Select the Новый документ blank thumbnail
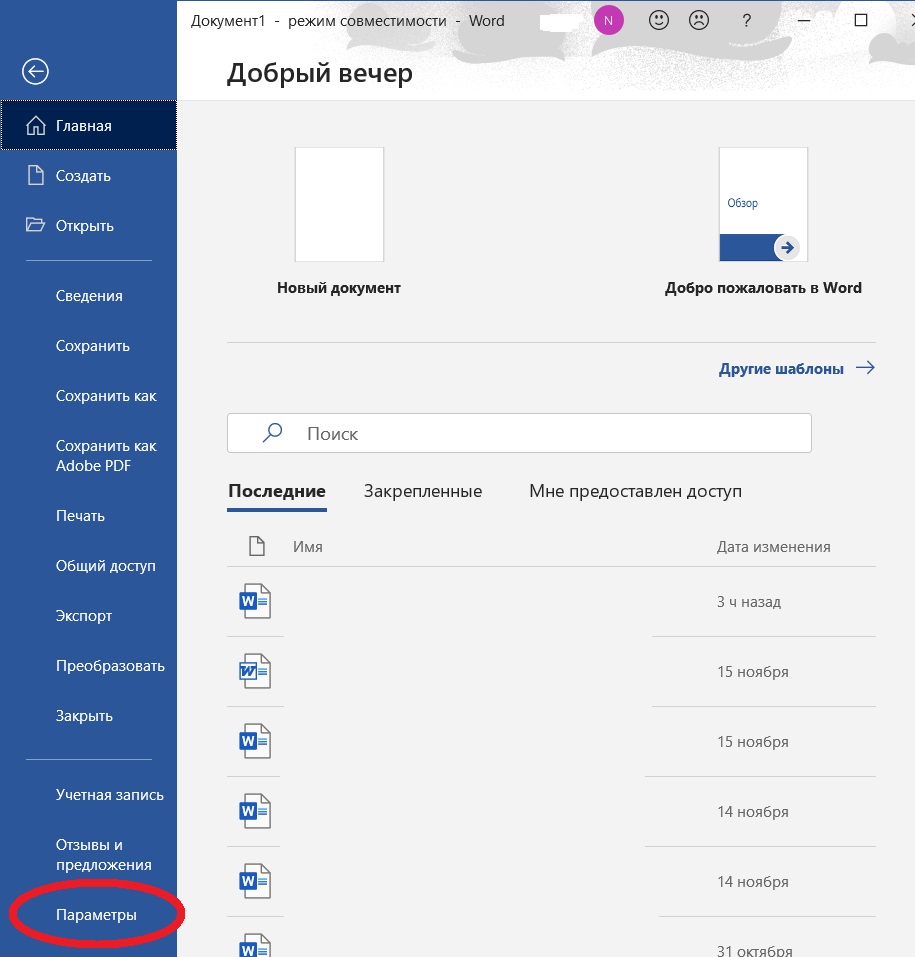 [x=339, y=204]
